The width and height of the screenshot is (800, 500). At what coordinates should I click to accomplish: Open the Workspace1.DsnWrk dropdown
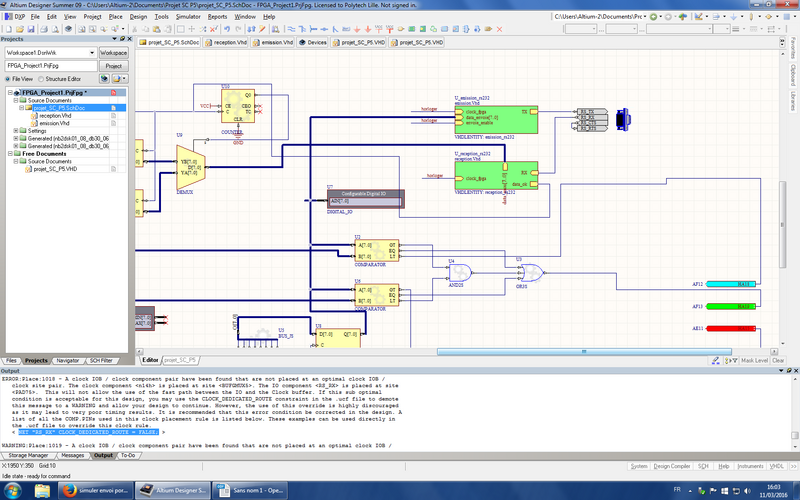coord(91,52)
